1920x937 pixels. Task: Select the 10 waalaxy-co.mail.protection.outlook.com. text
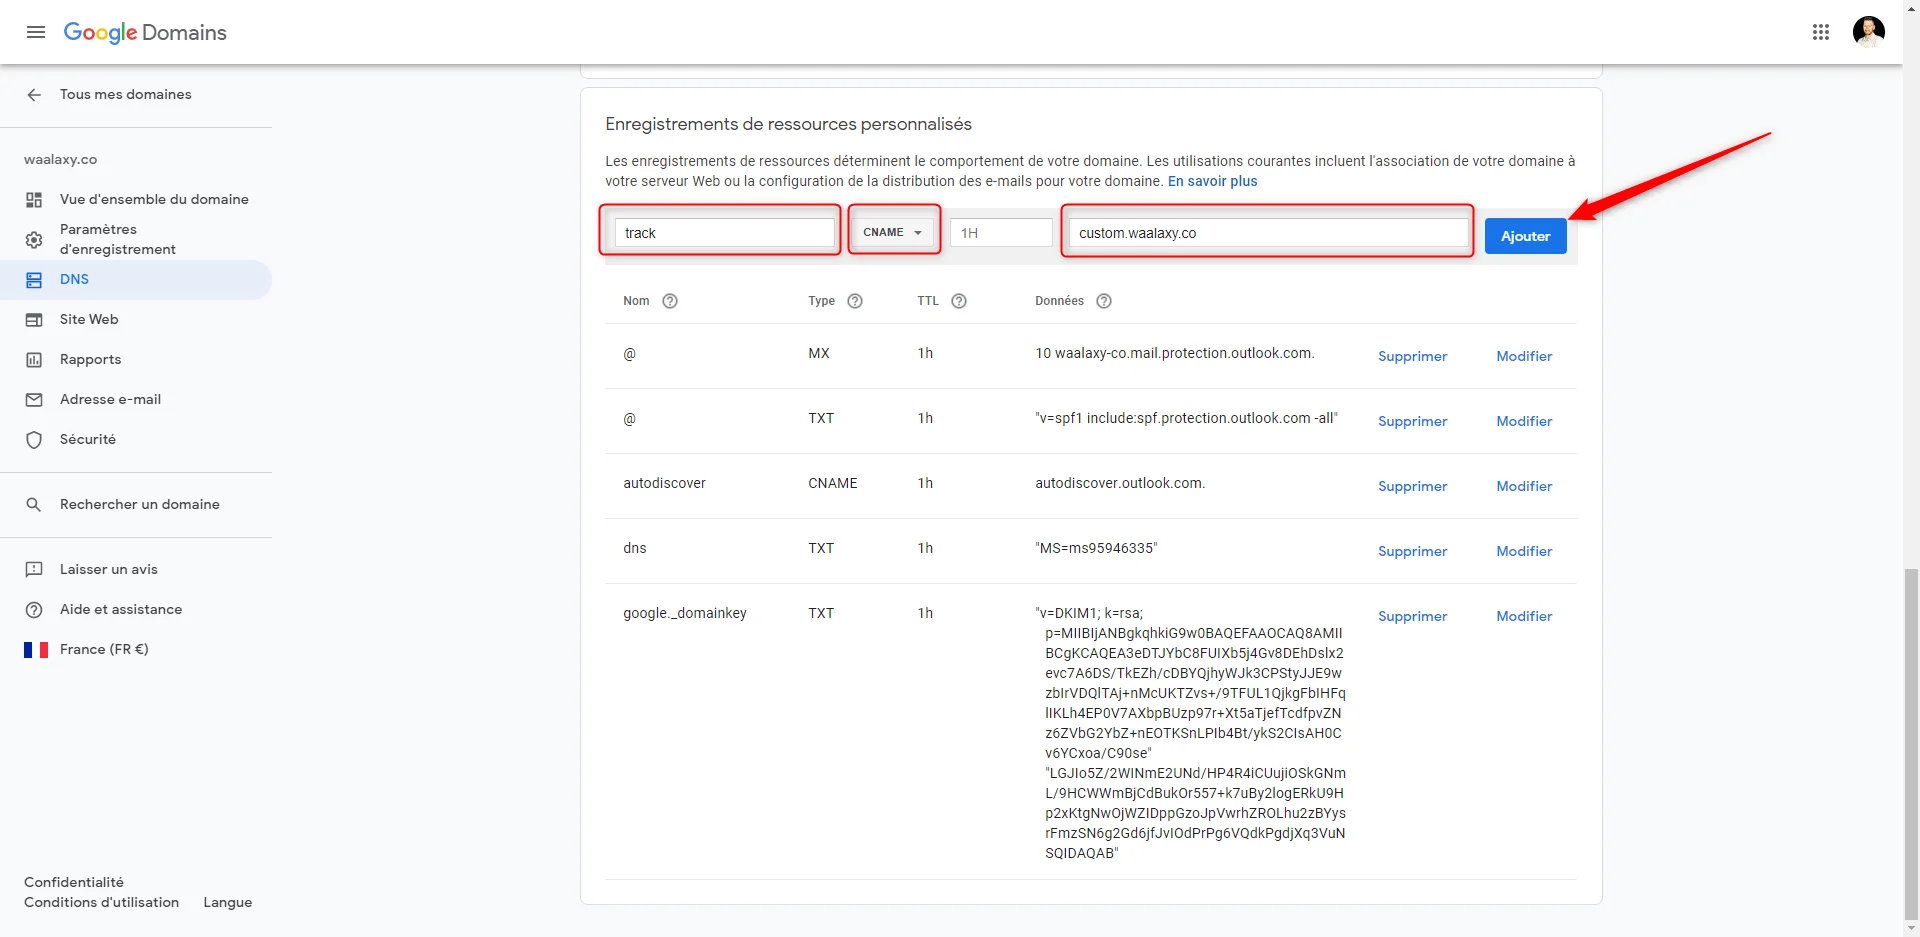pyautogui.click(x=1175, y=353)
